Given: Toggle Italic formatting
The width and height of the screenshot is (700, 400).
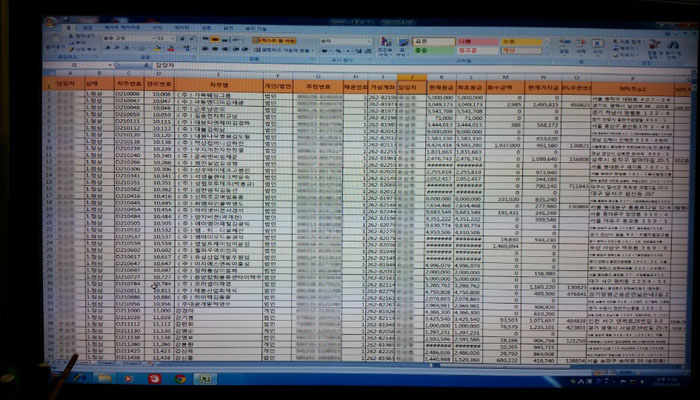Looking at the screenshot, I should tap(117, 48).
